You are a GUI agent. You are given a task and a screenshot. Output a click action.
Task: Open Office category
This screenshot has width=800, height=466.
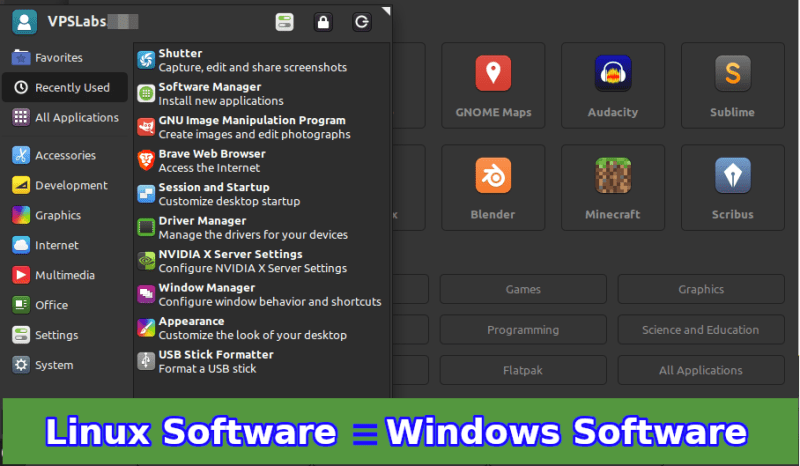[x=65, y=305]
